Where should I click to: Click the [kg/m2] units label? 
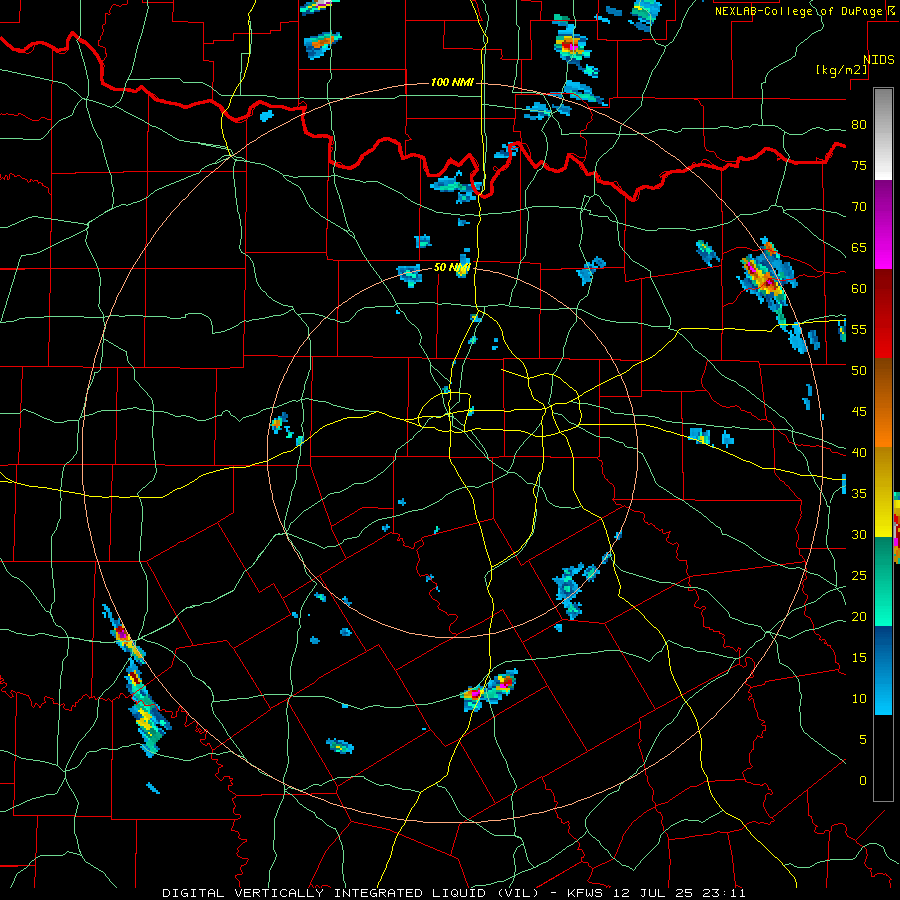pyautogui.click(x=841, y=69)
